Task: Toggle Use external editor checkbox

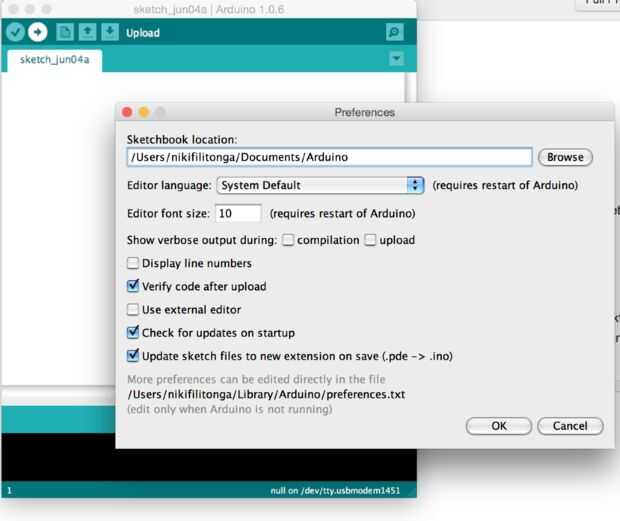Action: [x=133, y=310]
